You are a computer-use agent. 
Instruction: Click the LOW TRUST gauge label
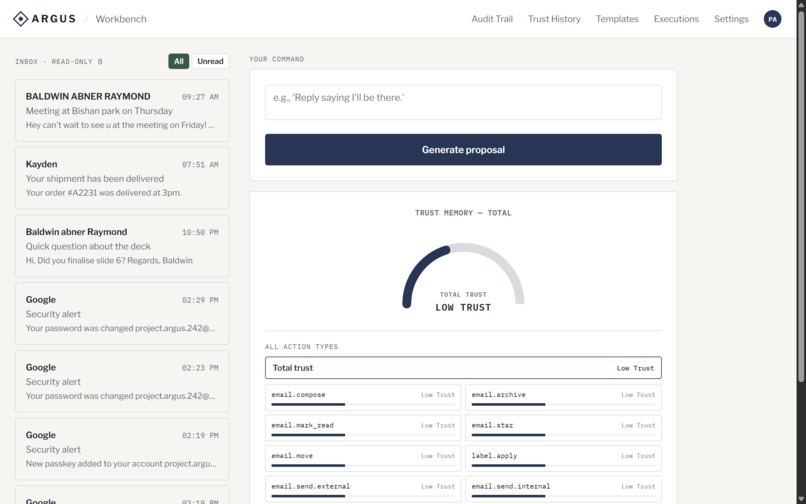[463, 308]
